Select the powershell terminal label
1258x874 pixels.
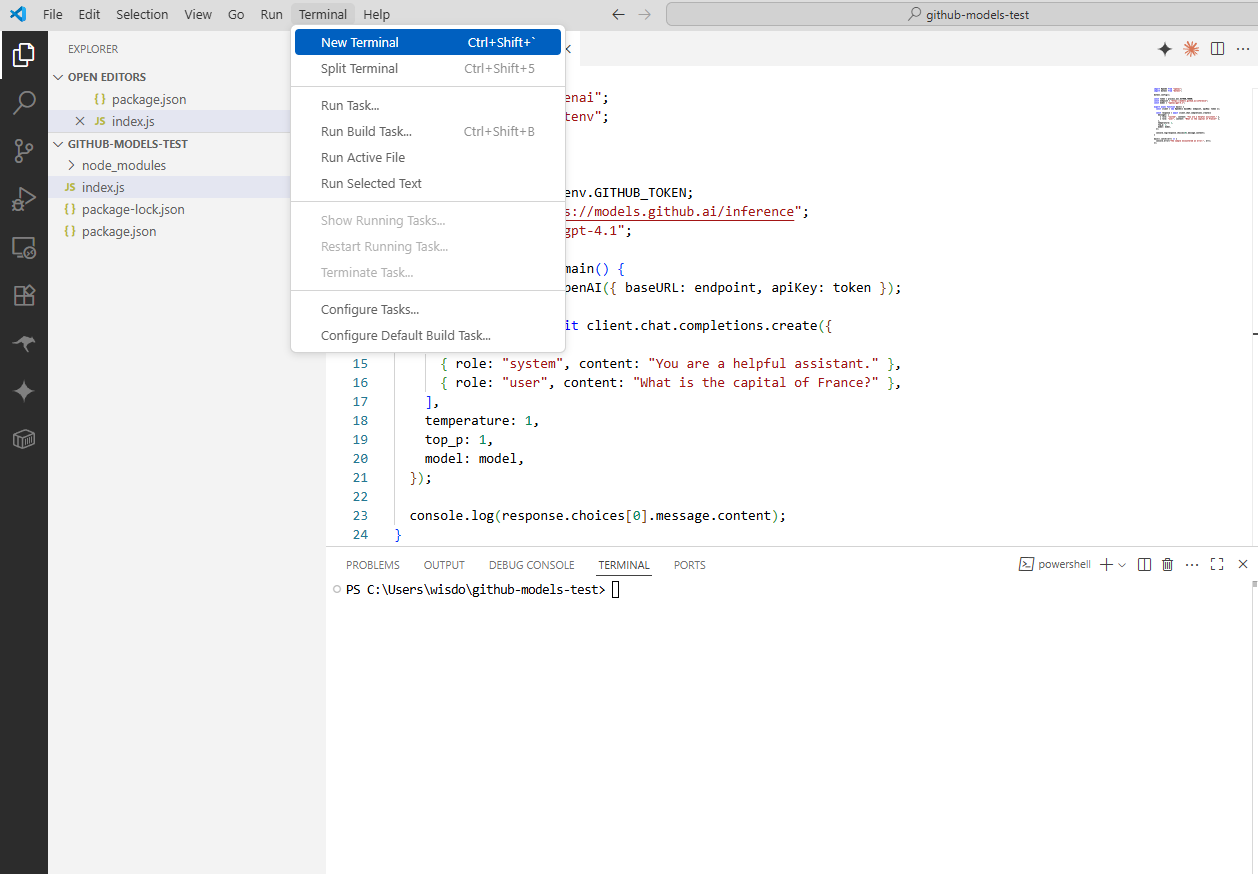click(x=1055, y=565)
